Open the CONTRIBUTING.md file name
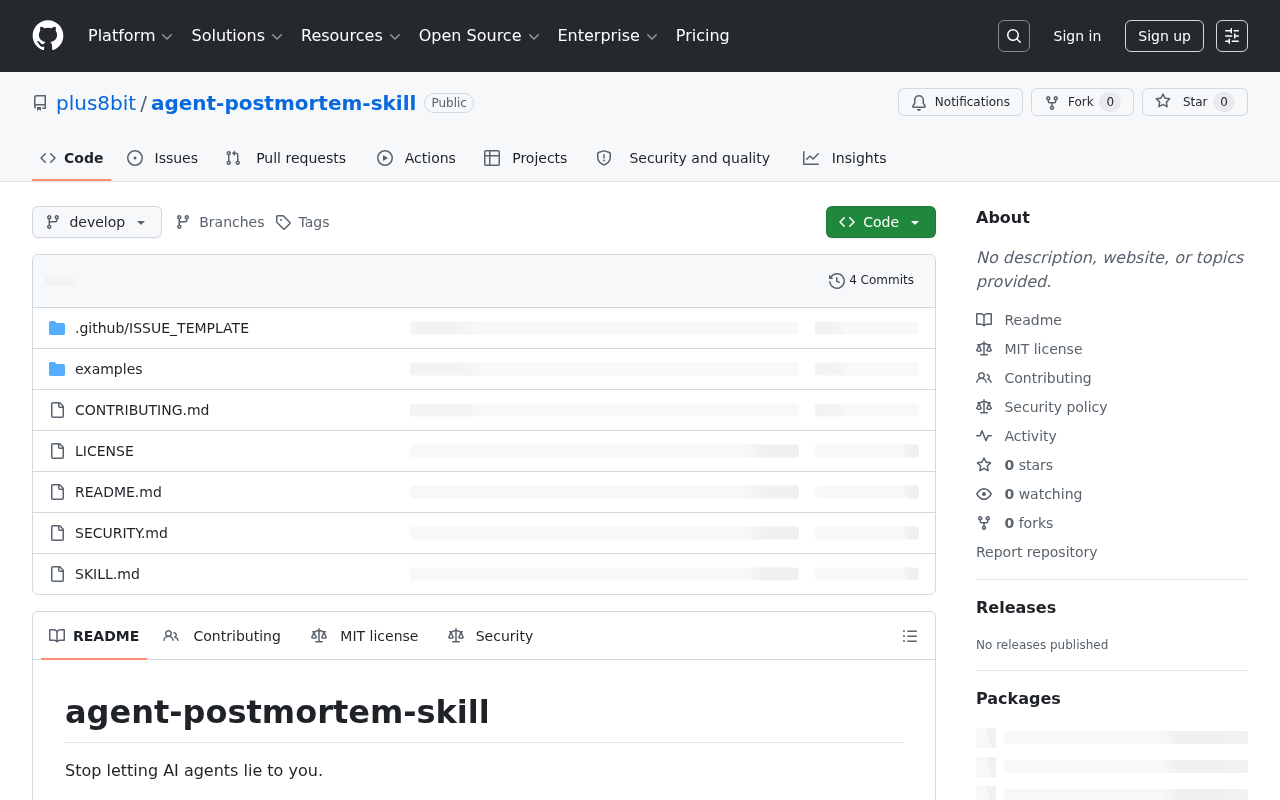Screen dimensions: 1280x800 click(x=142, y=410)
